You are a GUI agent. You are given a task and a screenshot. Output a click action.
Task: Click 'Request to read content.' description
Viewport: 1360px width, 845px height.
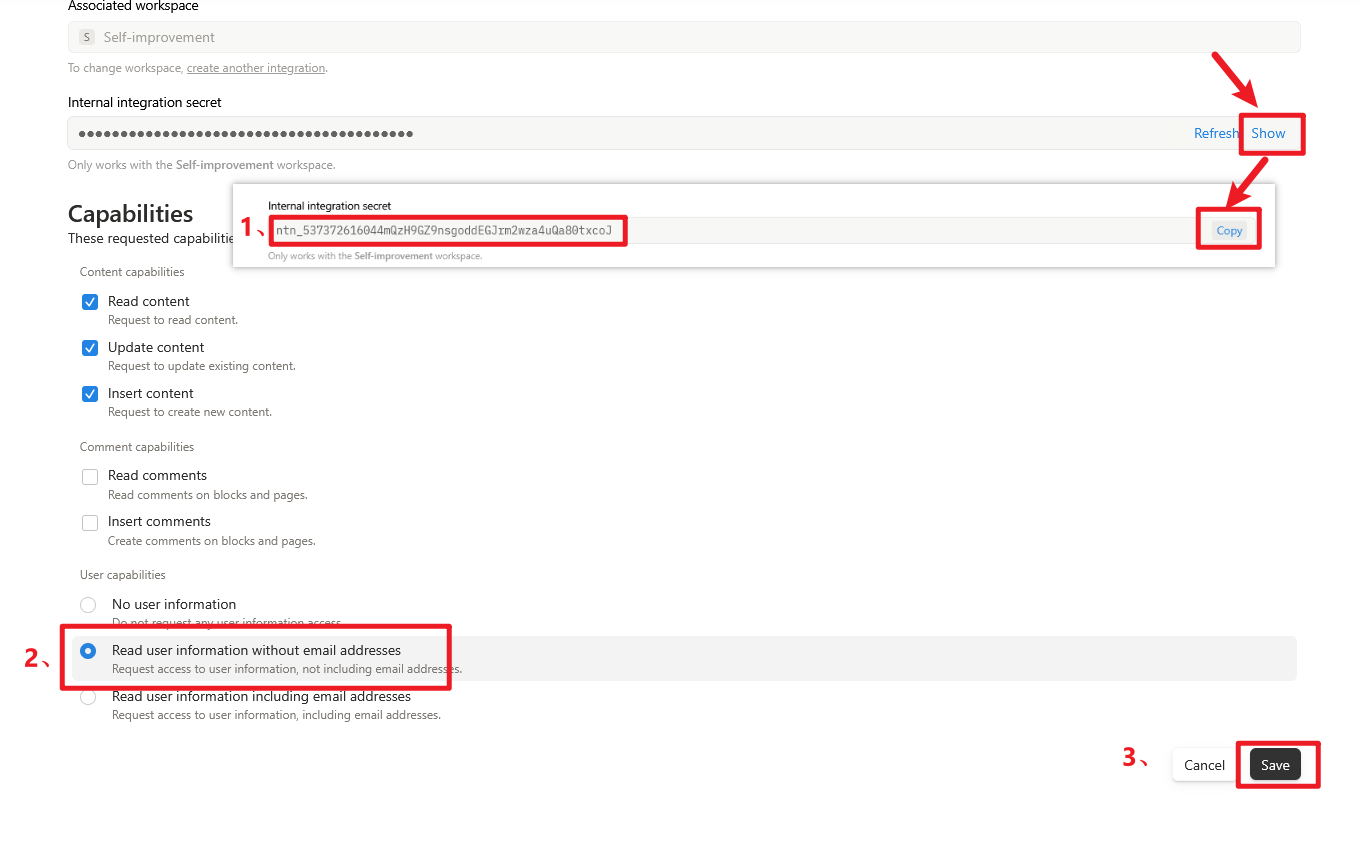pyautogui.click(x=173, y=320)
